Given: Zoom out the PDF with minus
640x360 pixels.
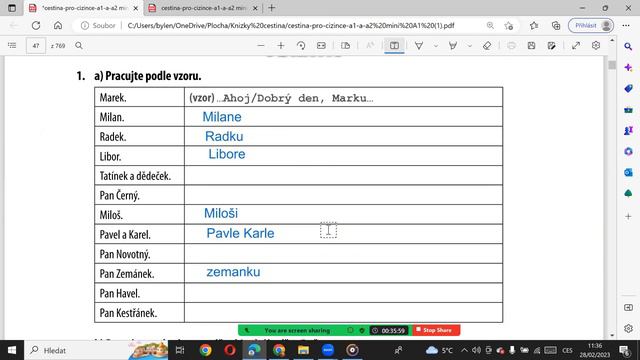Looking at the screenshot, I should pos(261,45).
